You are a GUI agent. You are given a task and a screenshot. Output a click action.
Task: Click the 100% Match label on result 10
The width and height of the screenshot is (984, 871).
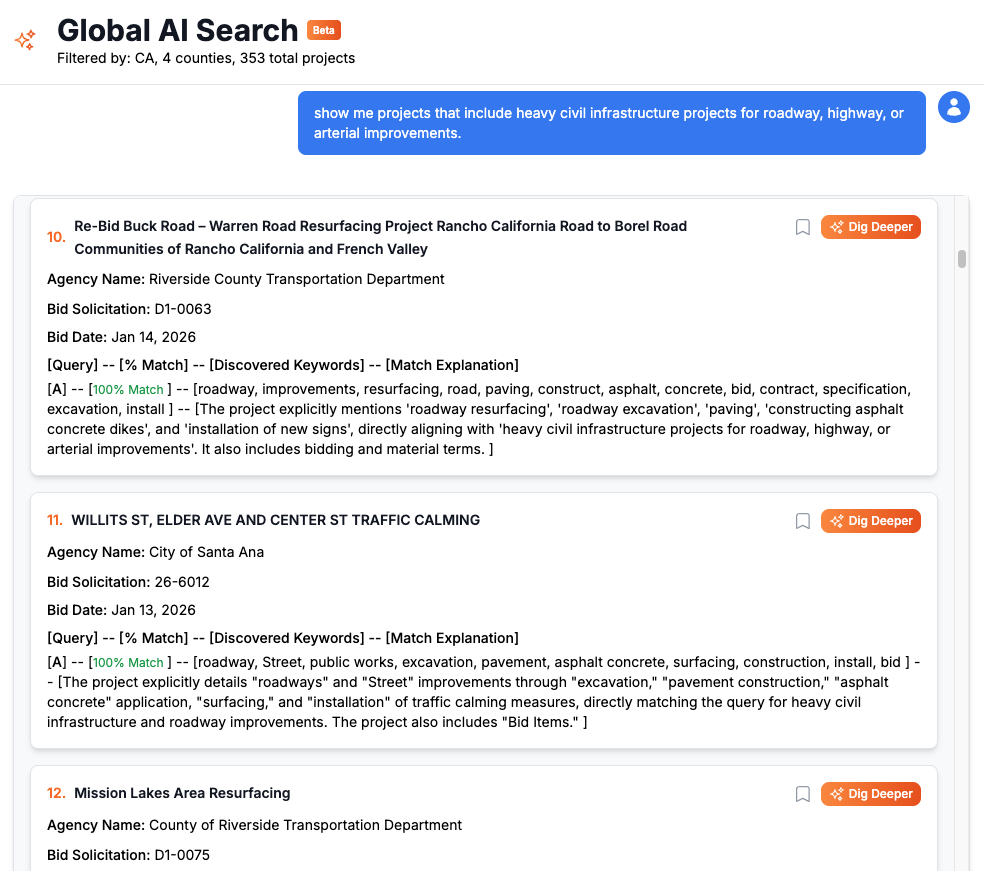pyautogui.click(x=128, y=389)
